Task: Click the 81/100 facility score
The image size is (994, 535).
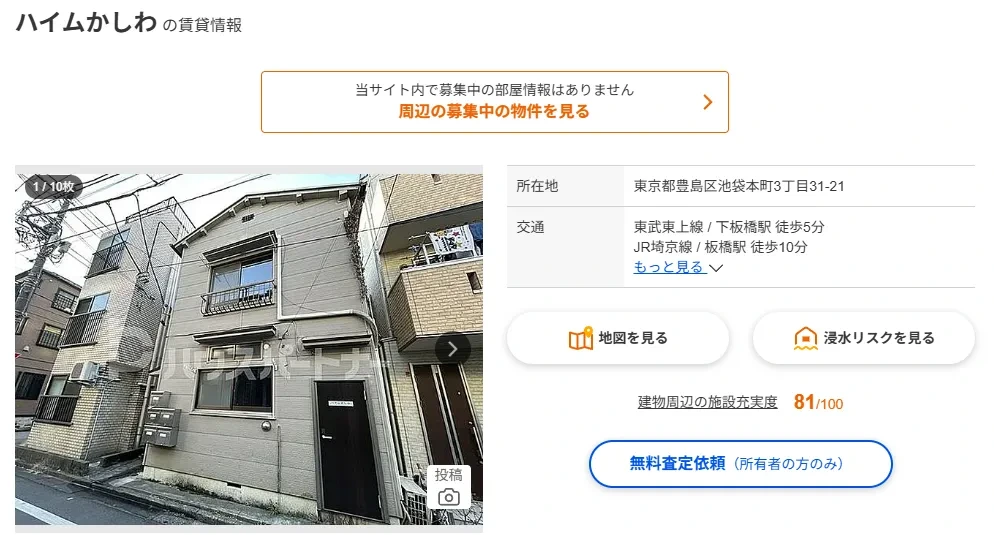Action: pos(818,403)
